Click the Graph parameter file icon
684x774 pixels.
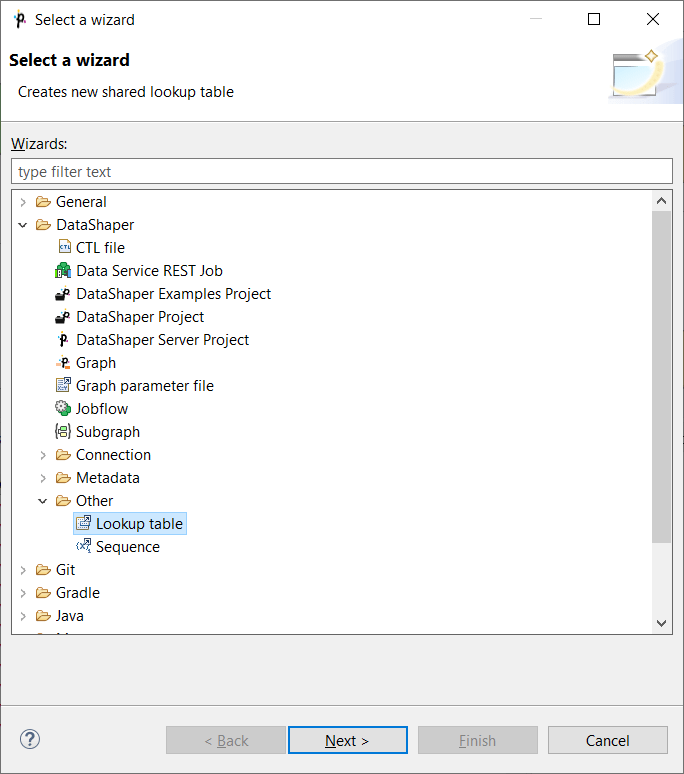click(x=63, y=386)
